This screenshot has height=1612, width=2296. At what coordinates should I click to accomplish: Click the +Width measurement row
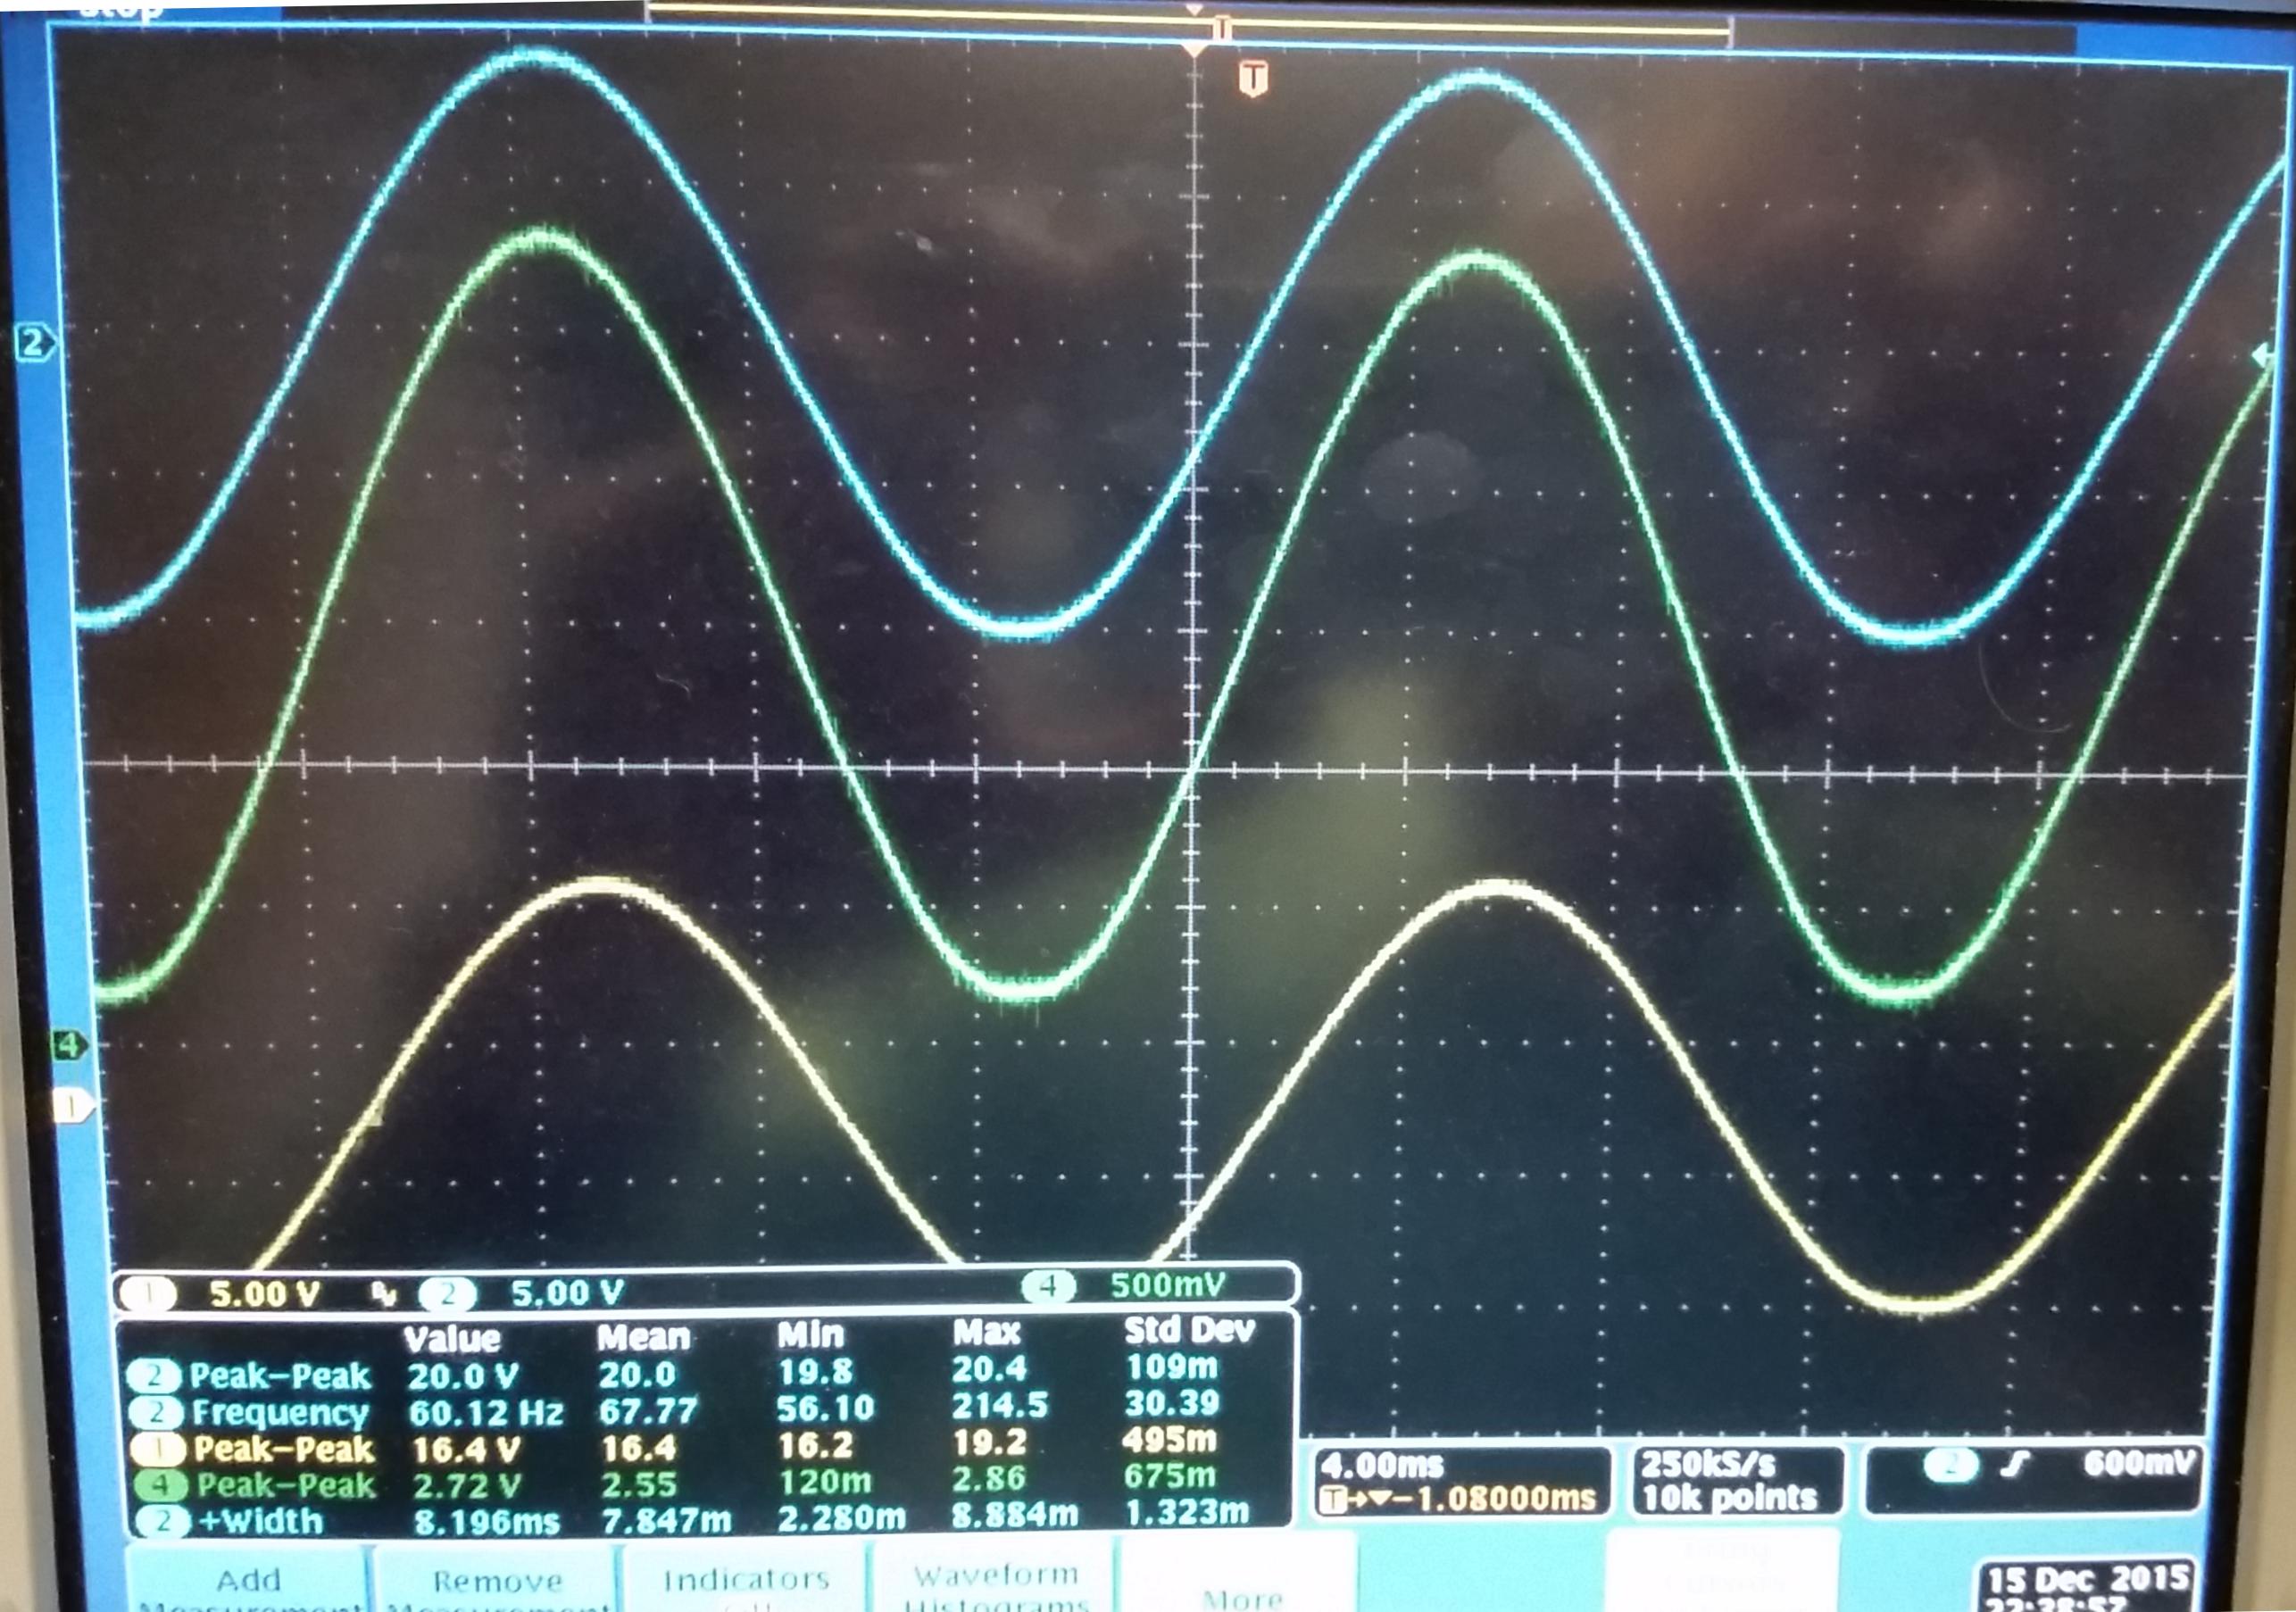260,1522
